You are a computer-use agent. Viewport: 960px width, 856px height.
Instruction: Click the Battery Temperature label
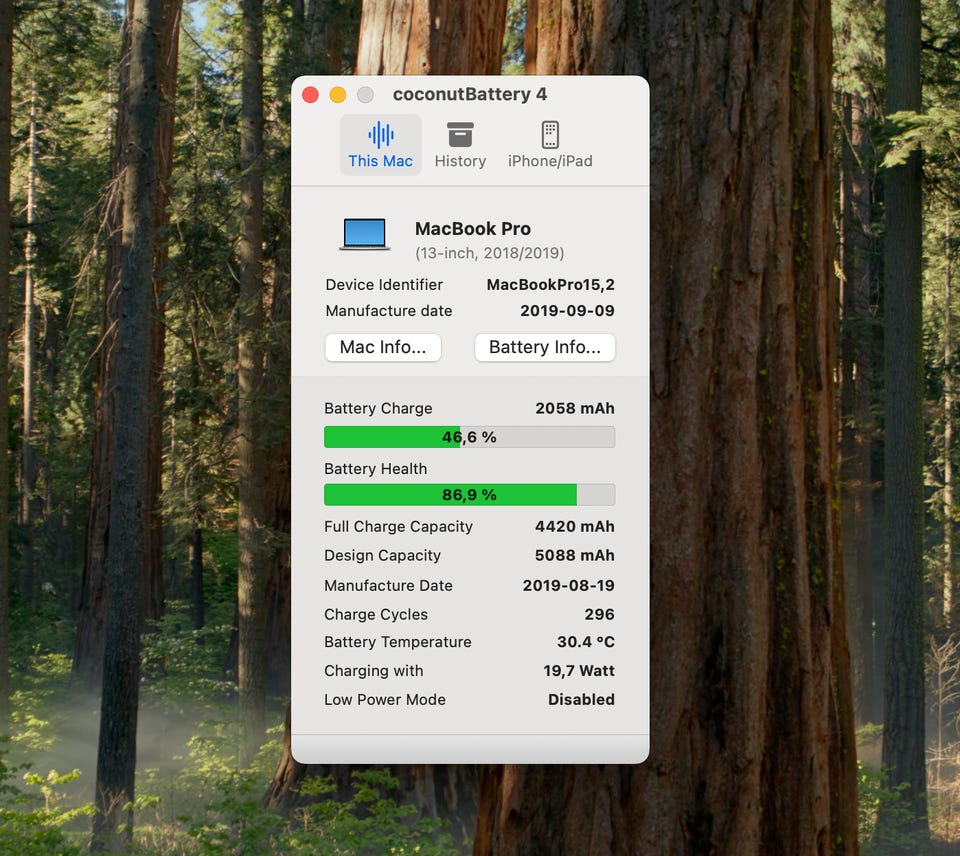point(398,642)
